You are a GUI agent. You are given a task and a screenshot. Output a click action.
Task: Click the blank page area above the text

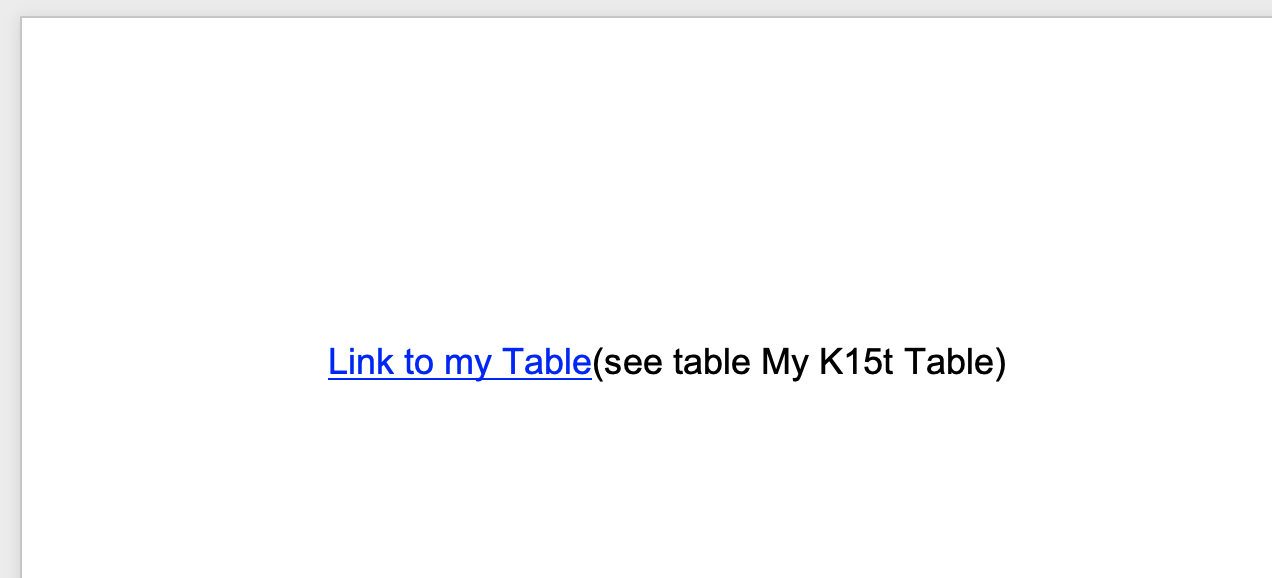pos(640,180)
